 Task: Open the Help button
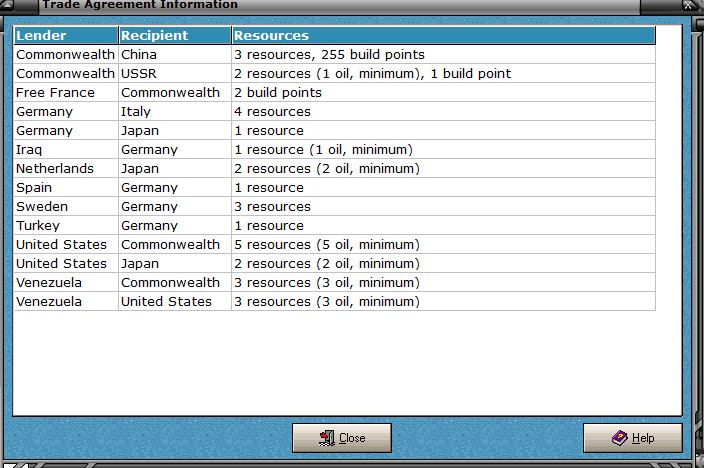tap(633, 437)
